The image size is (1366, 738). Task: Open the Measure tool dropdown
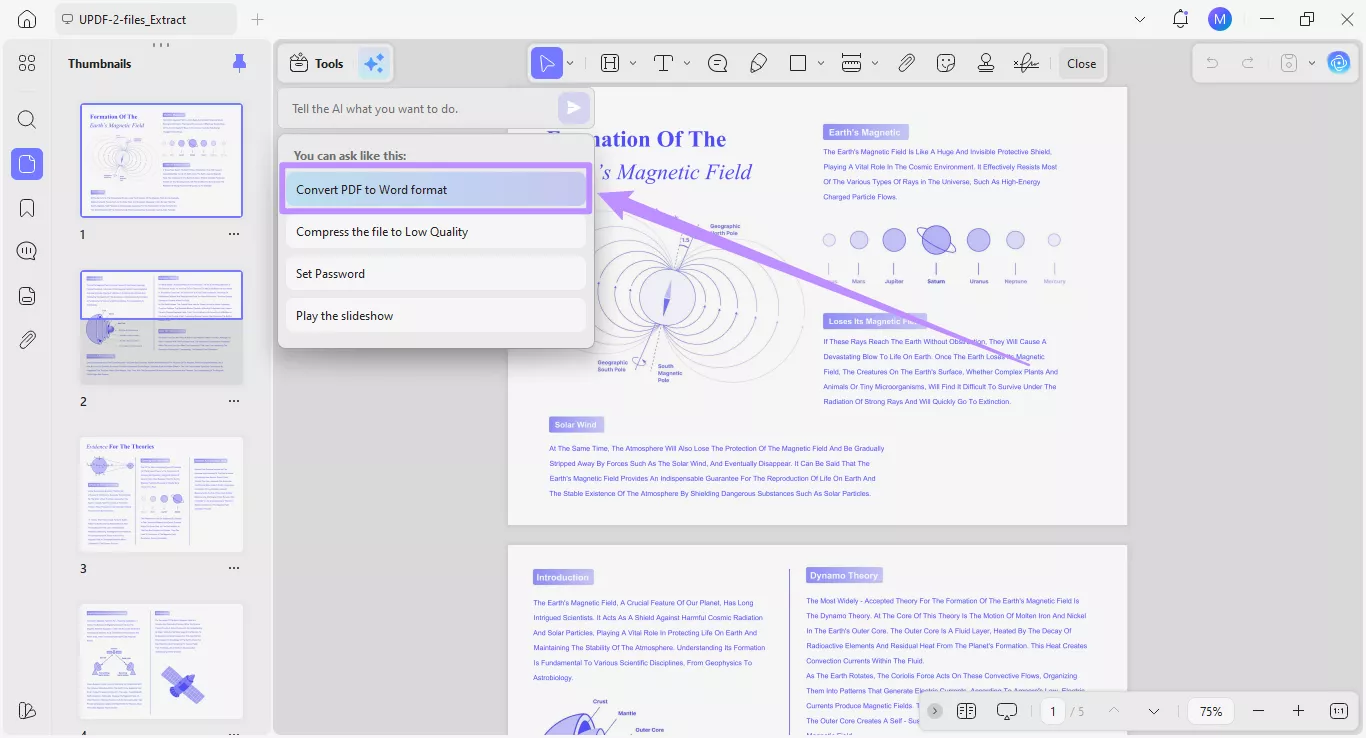pos(875,62)
